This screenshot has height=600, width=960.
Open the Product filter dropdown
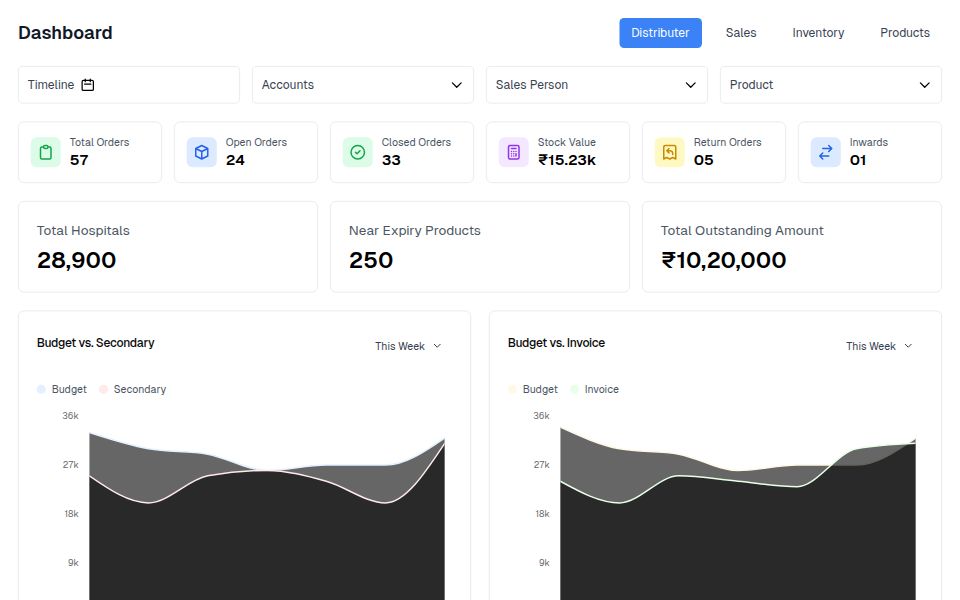[830, 85]
